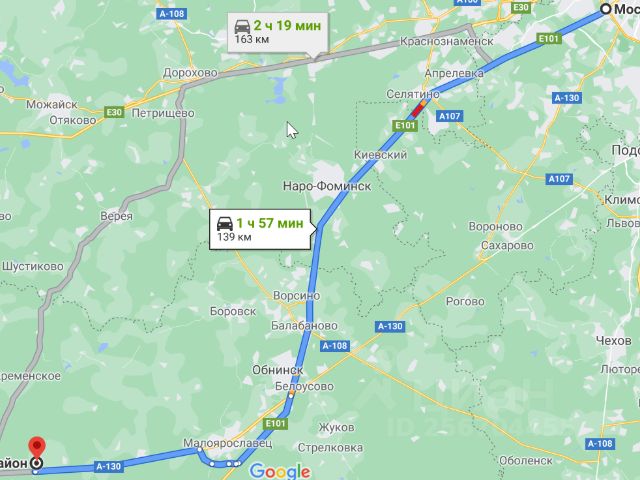Image resolution: width=640 pixels, height=480 pixels.
Task: Click the Google logo at the bottom
Action: (280, 471)
